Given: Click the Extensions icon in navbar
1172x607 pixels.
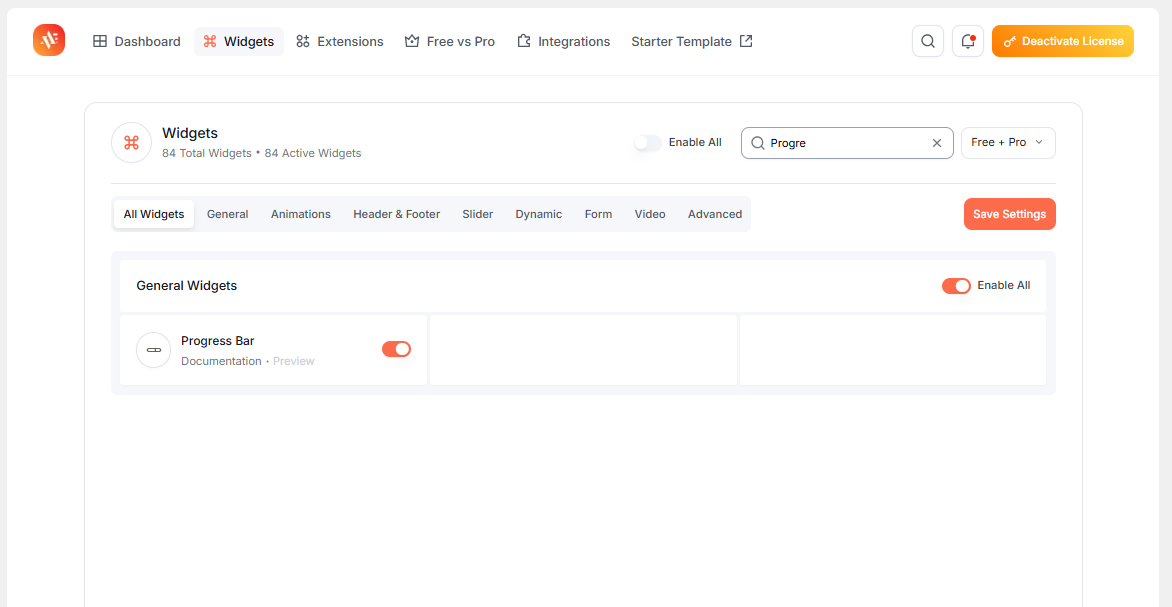Looking at the screenshot, I should [x=303, y=41].
